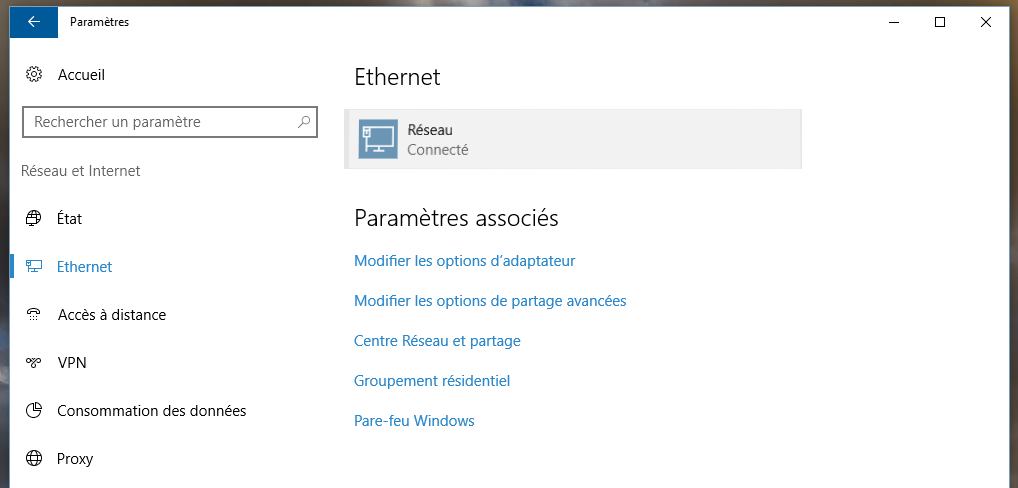The image size is (1018, 488).
Task: Open the État settings page
Action: click(x=70, y=219)
